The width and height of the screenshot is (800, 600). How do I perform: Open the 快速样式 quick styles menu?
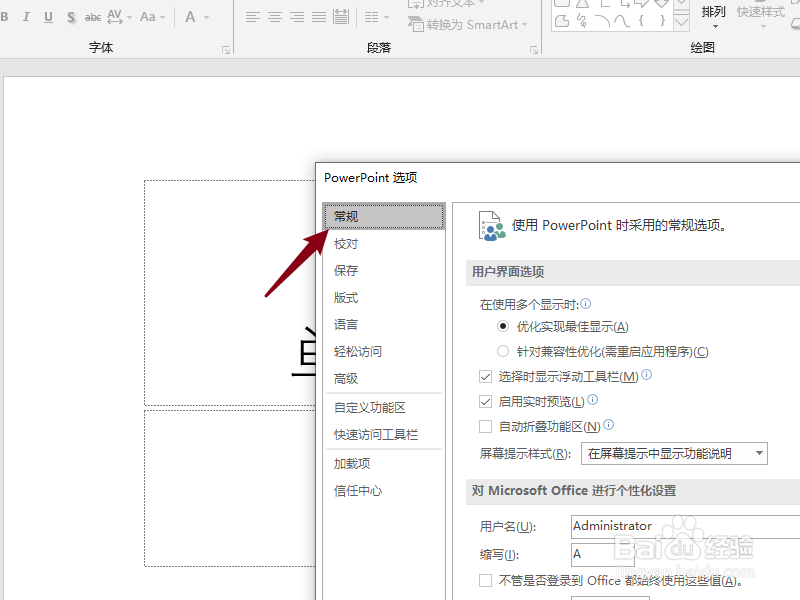point(761,16)
